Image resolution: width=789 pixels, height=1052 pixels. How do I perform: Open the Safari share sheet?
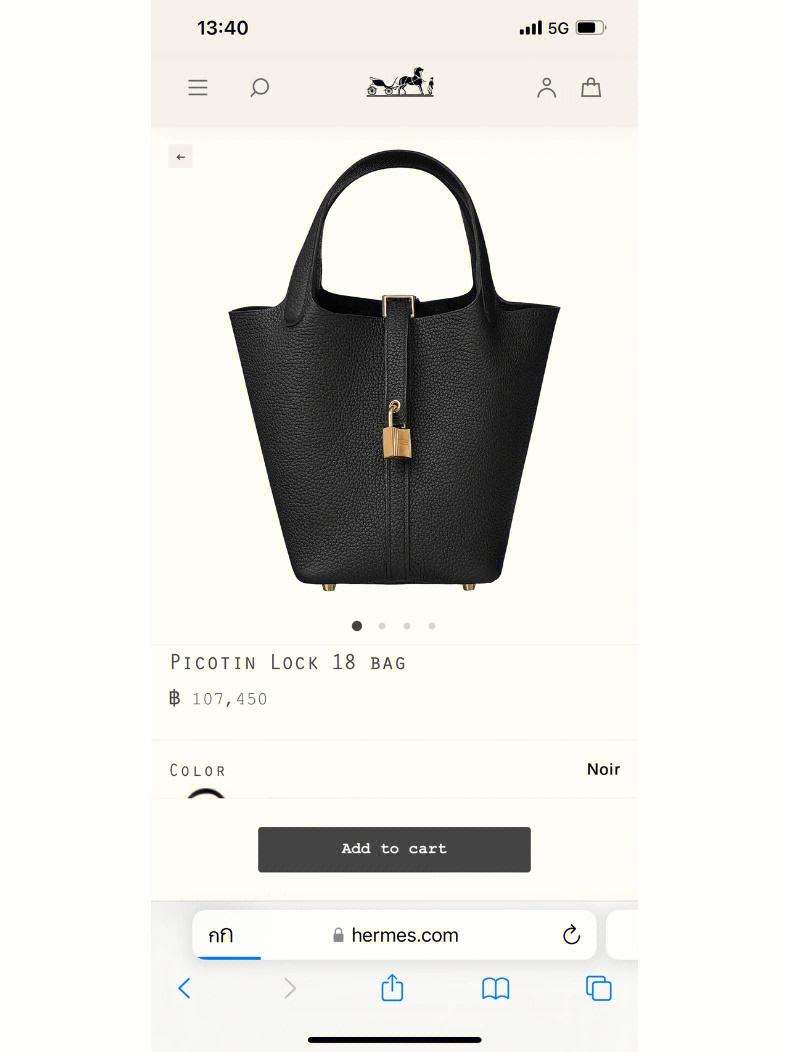392,988
